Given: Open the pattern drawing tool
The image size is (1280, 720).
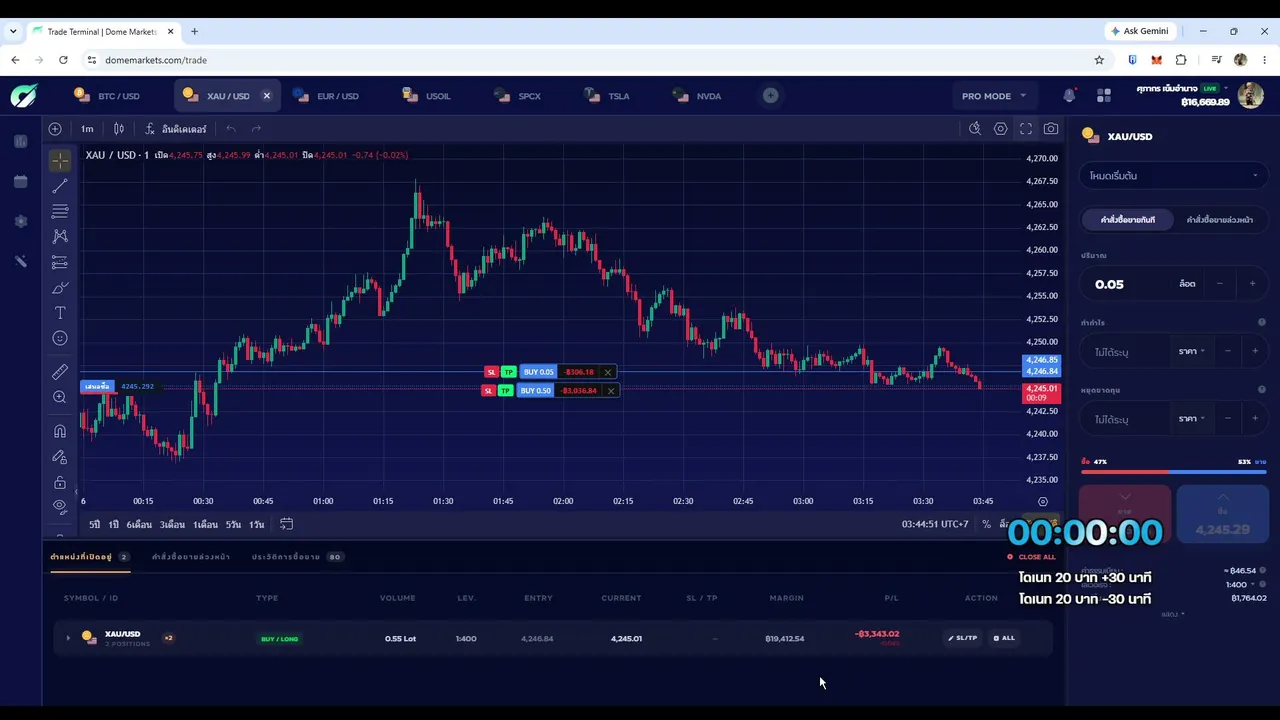Looking at the screenshot, I should pyautogui.click(x=60, y=237).
